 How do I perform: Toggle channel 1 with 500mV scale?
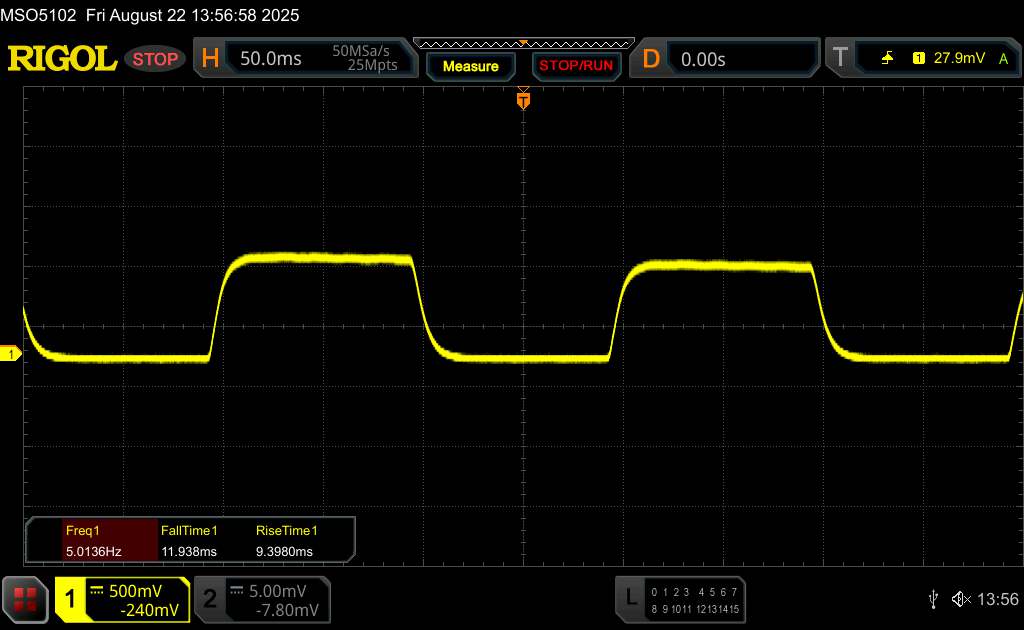tap(122, 598)
